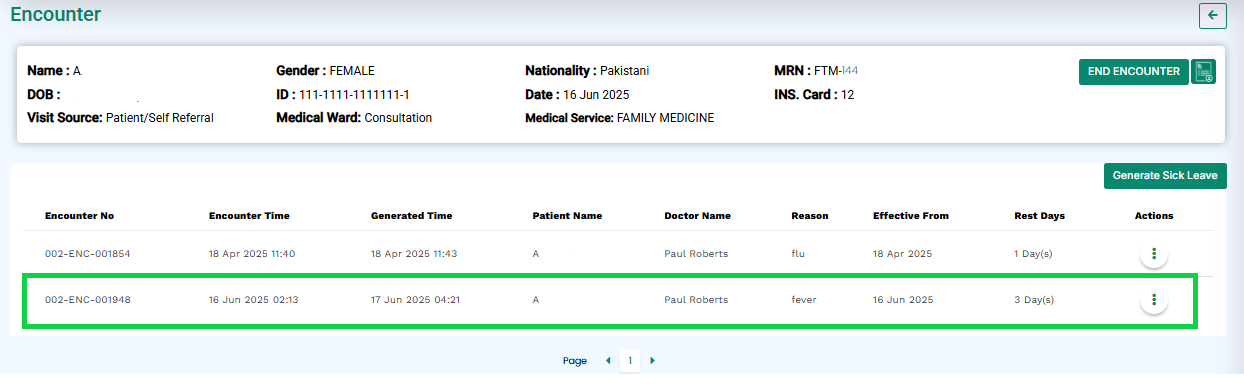Viewport: 1244px width, 389px height.
Task: Select the Generated Time column header
Action: coord(411,216)
